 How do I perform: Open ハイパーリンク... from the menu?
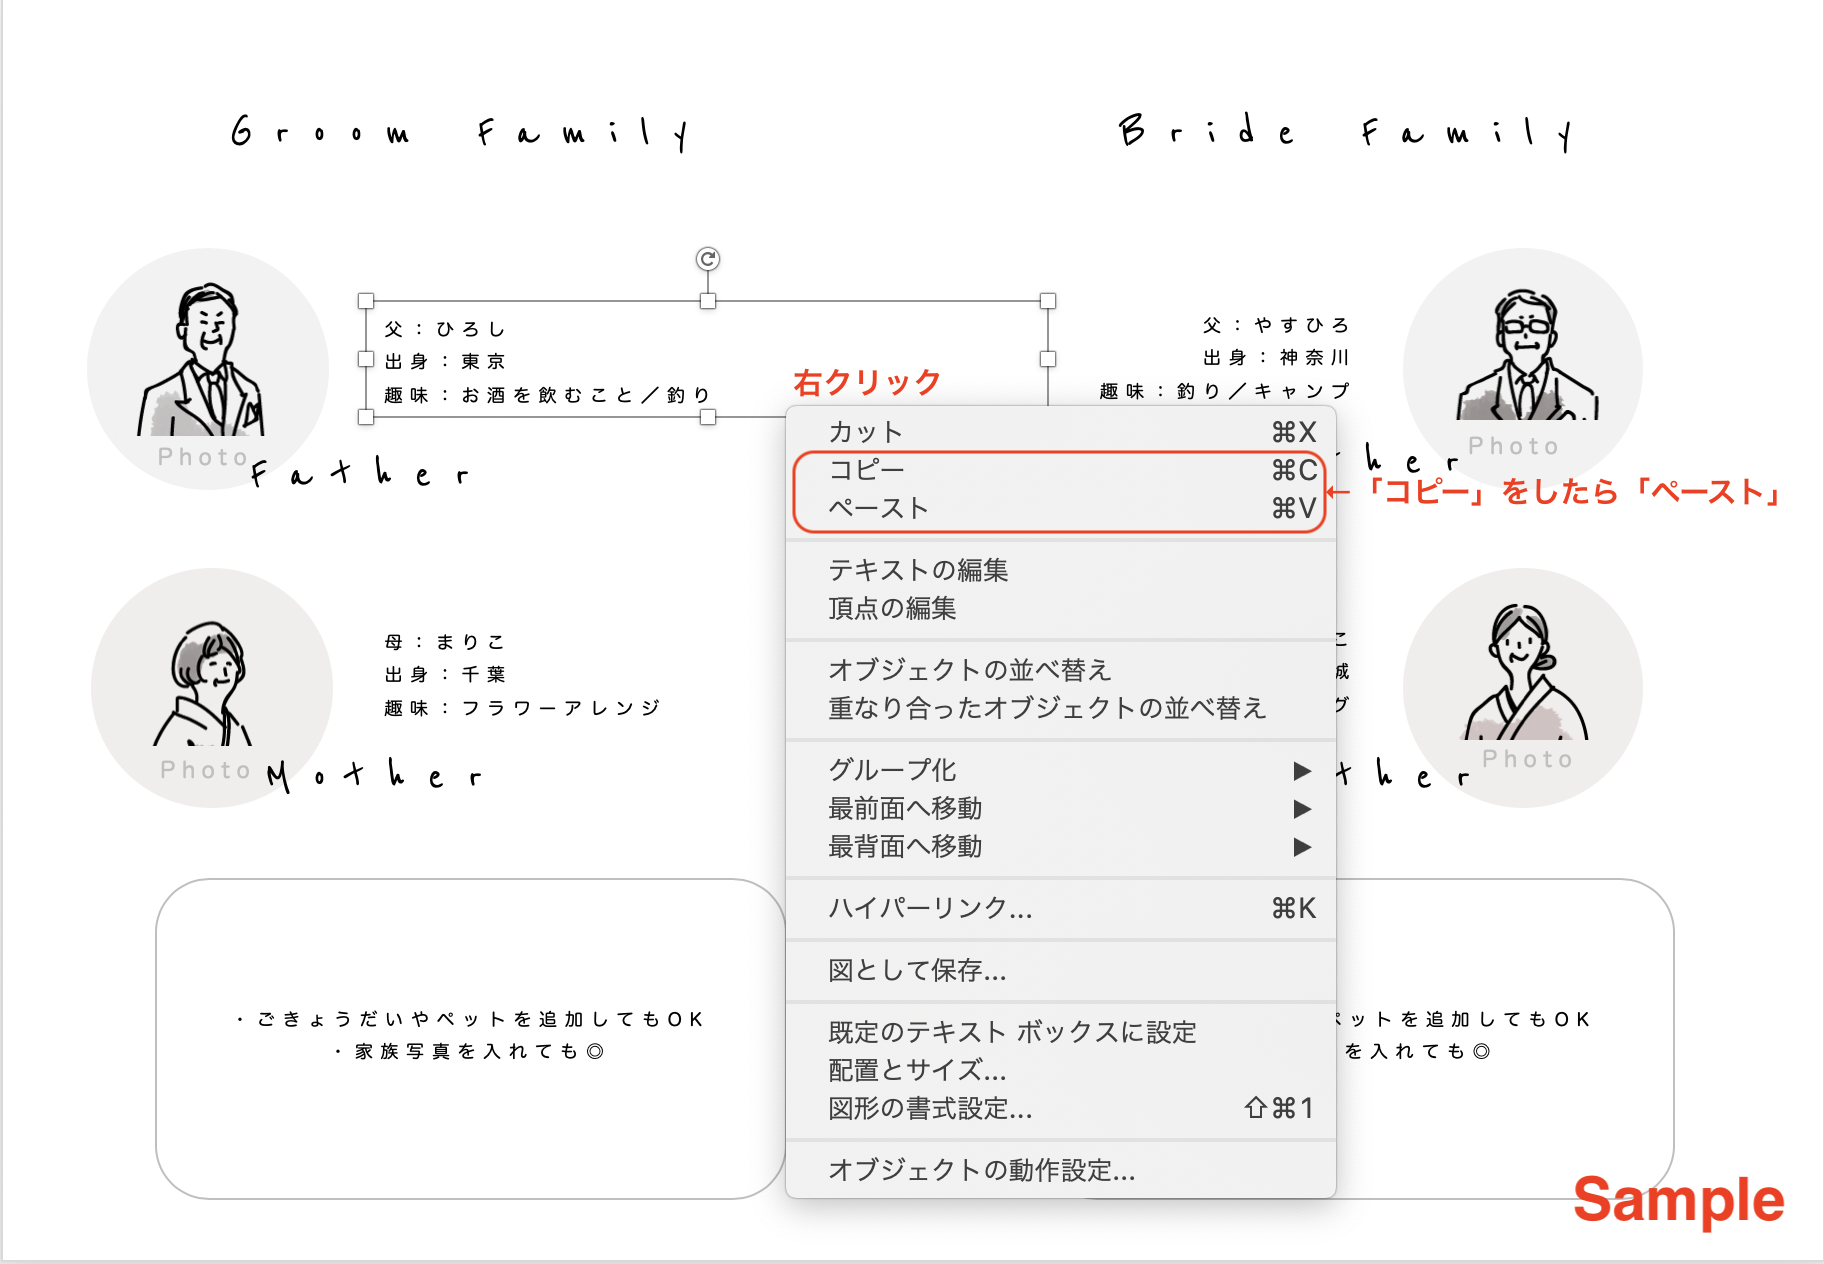(930, 908)
